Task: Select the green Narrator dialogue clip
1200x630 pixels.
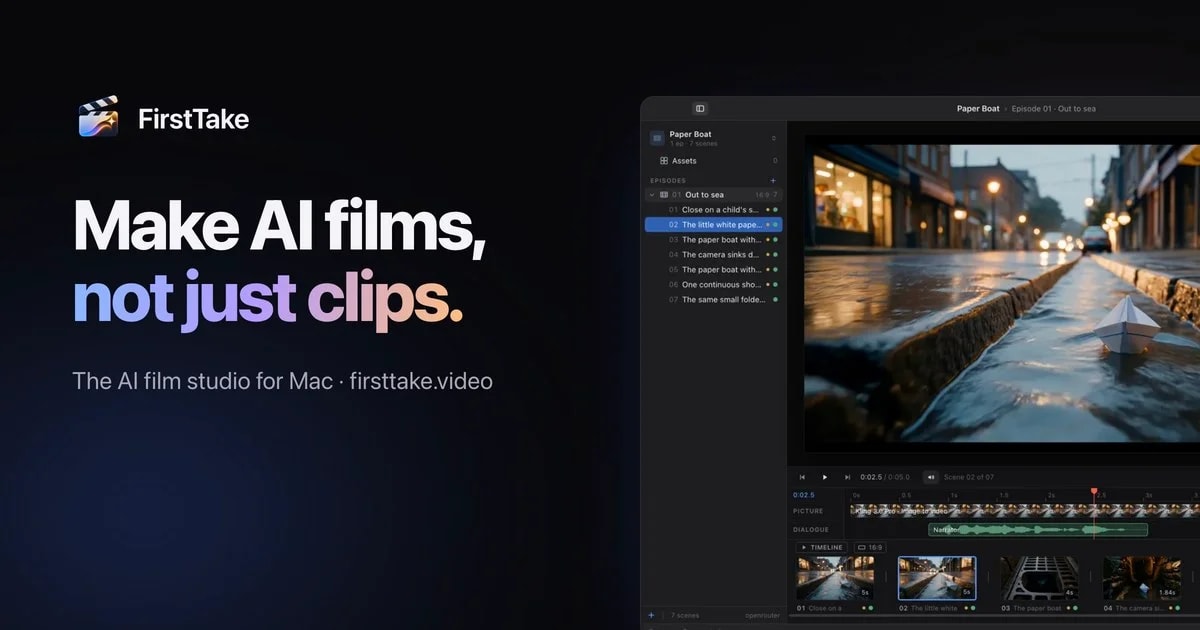Action: tap(1039, 530)
